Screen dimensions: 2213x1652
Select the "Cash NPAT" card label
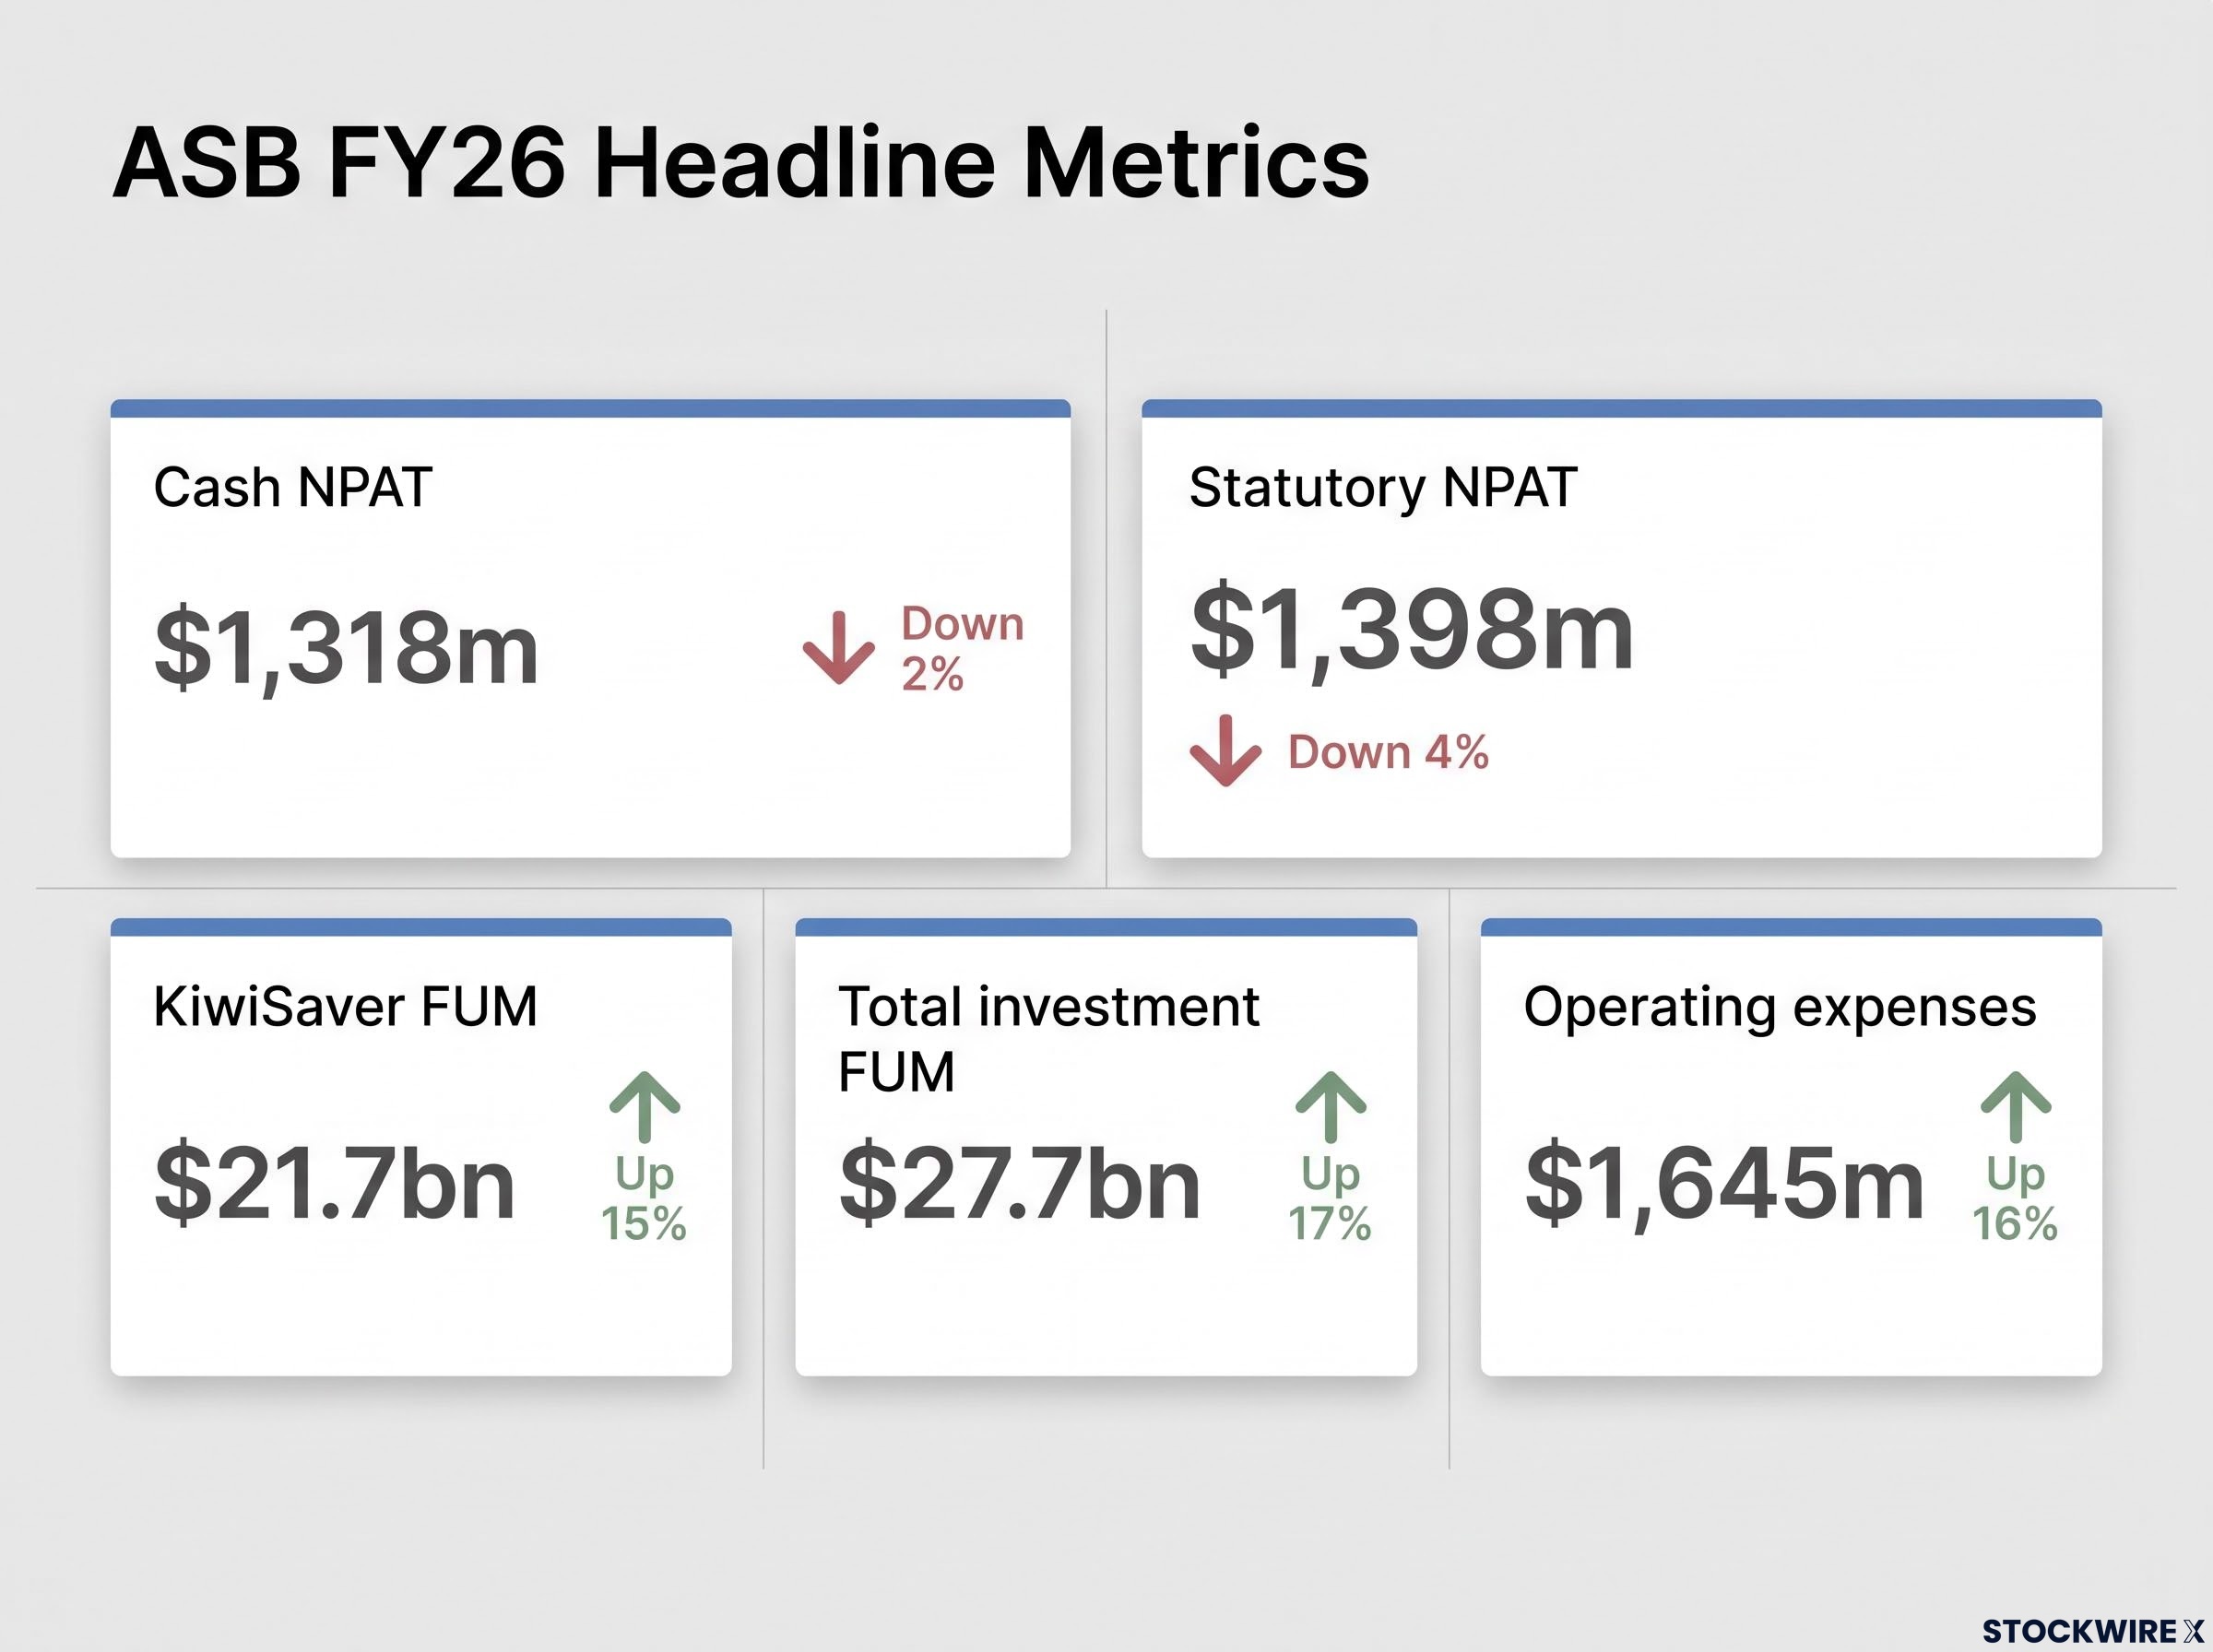tap(293, 488)
